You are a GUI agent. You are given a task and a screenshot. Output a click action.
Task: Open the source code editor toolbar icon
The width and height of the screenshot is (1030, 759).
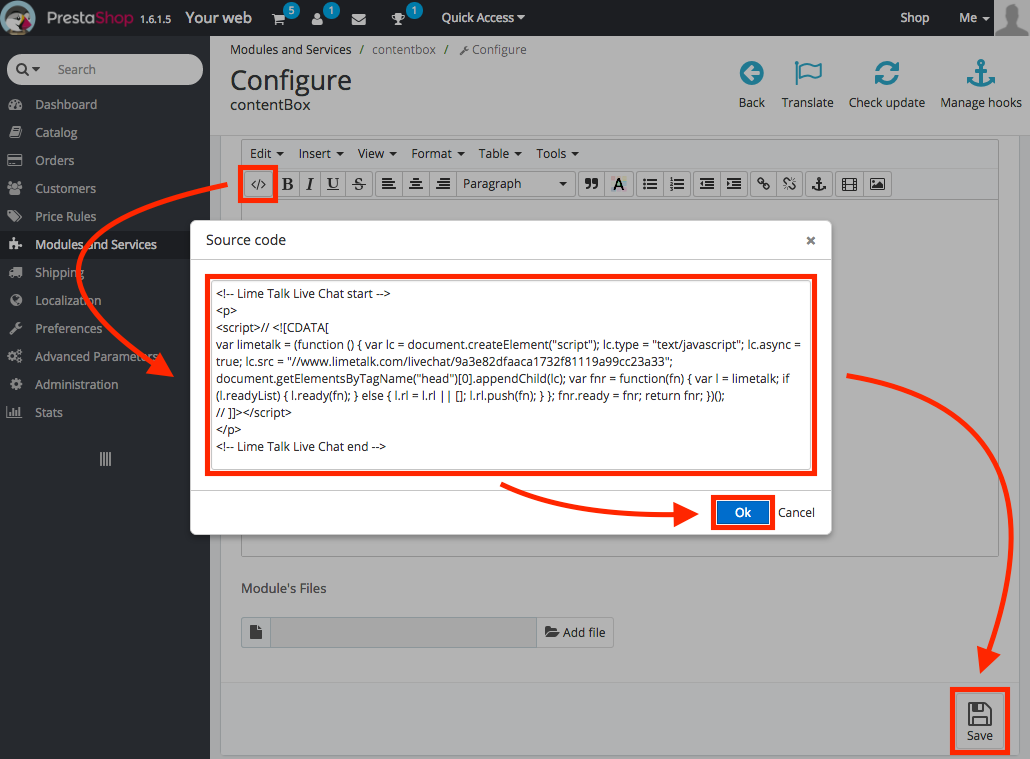(258, 184)
